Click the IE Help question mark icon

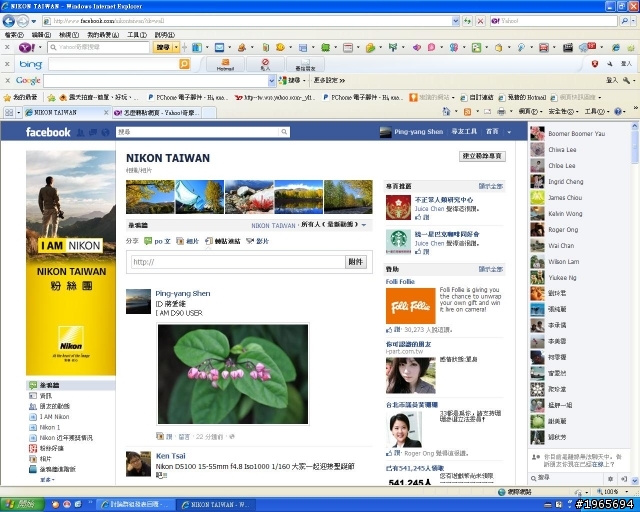coord(618,111)
